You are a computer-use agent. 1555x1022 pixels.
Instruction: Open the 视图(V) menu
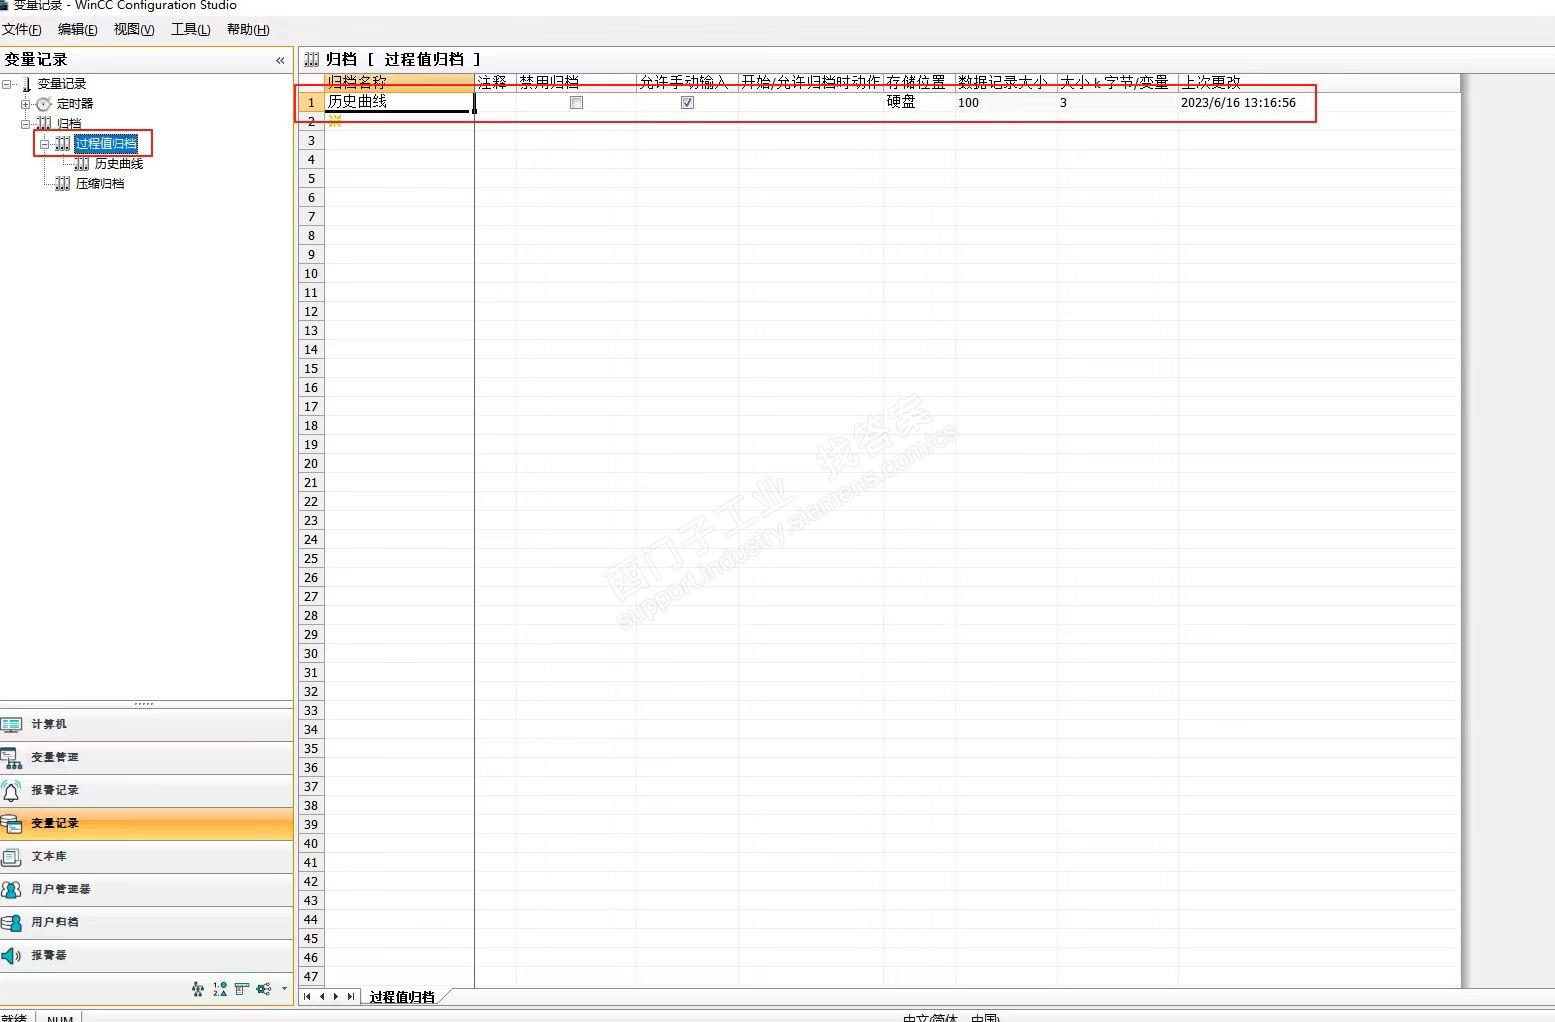pyautogui.click(x=134, y=29)
